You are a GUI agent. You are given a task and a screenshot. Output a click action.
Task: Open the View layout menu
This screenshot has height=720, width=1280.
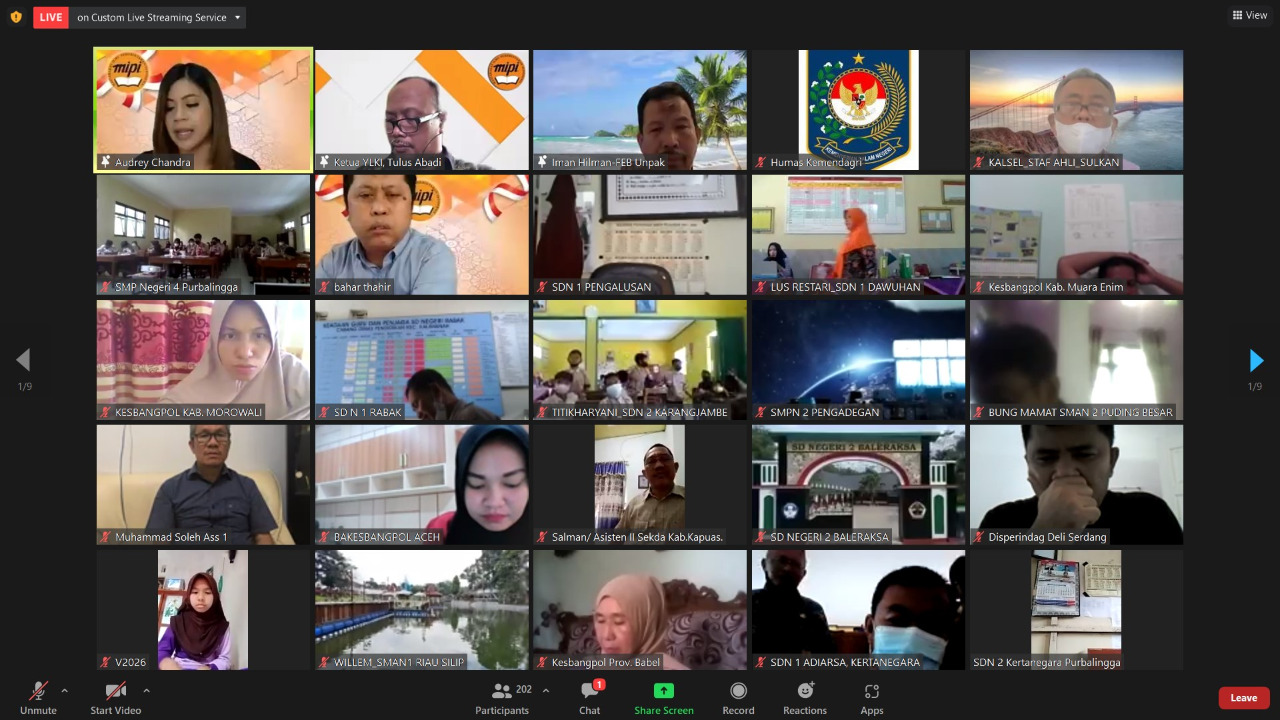[1250, 15]
